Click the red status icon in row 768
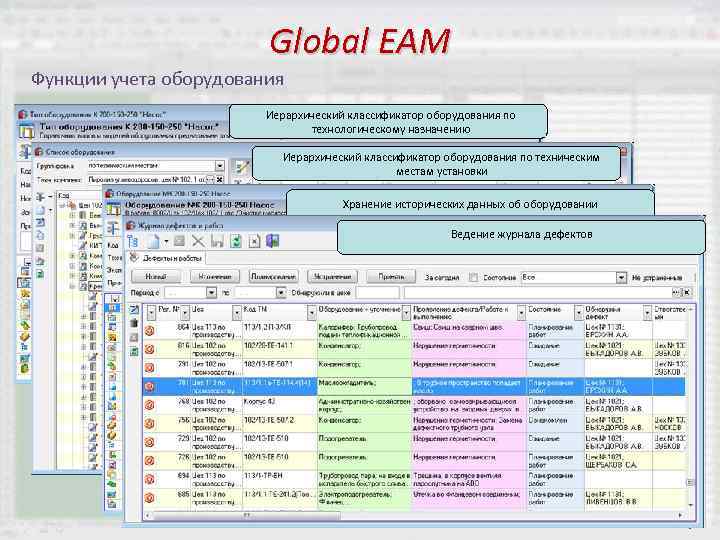Viewport: 720px width, 540px height. (x=150, y=405)
